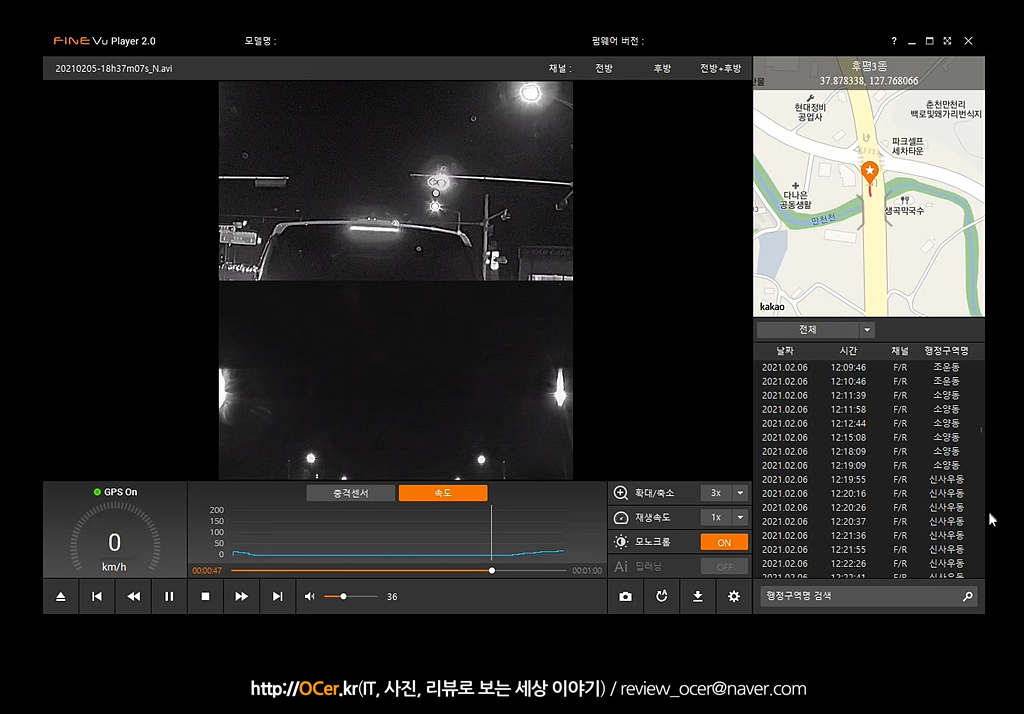Open settings with the gear icon
1024x714 pixels.
[x=734, y=596]
